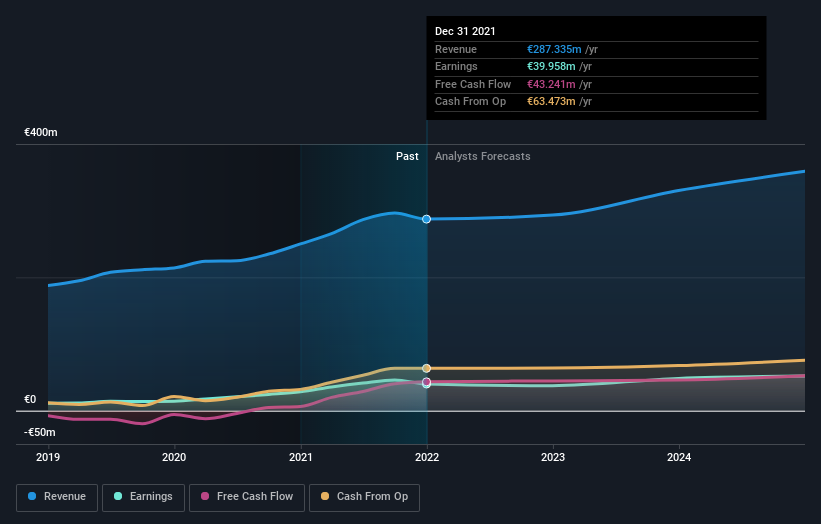
Task: Click the Analysts Forecasts label
Action: [x=482, y=157]
